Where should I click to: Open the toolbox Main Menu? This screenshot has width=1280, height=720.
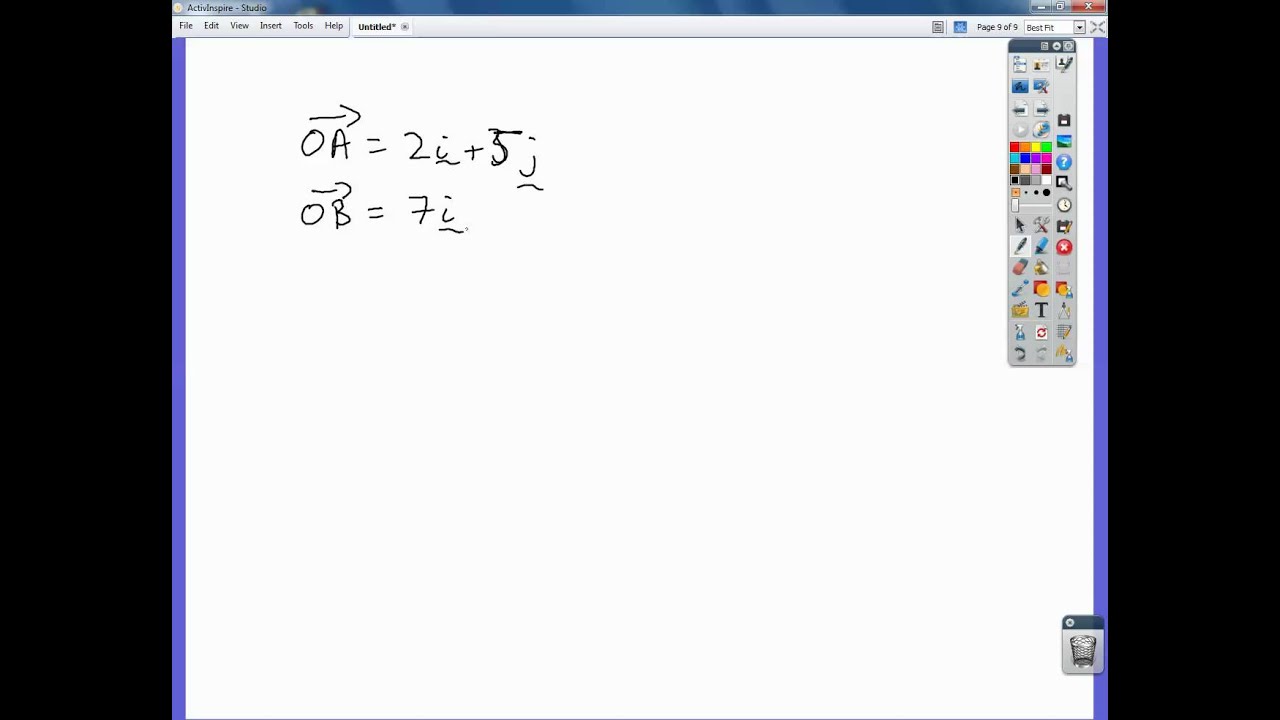pos(1044,45)
